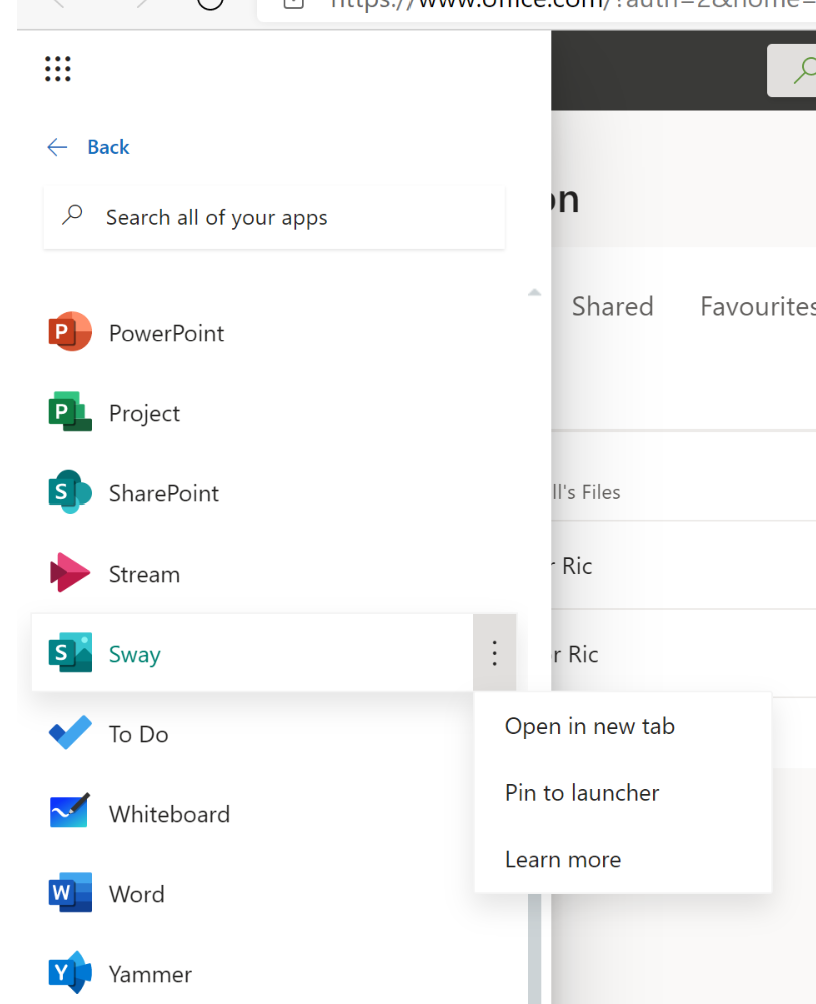Select the Sway app icon

(70, 654)
